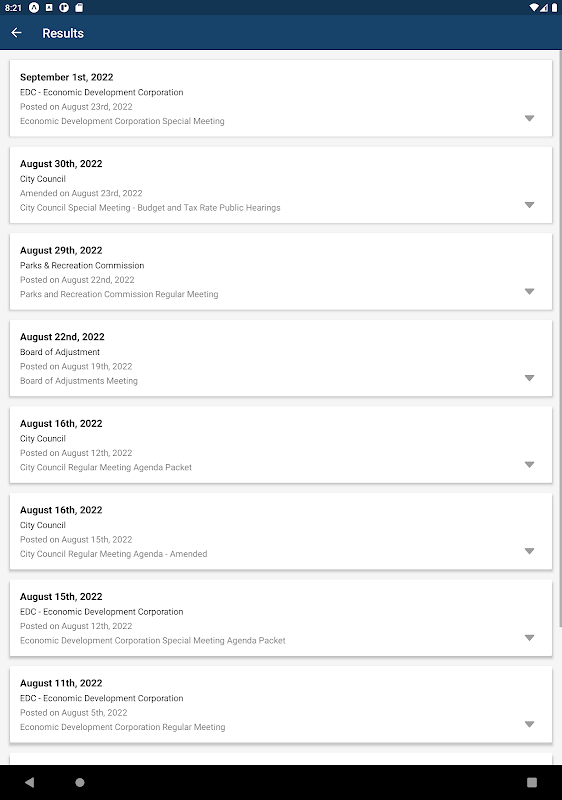Expand City Council Regular Meeting Agenda Packet
This screenshot has width=562, height=800.
(529, 465)
